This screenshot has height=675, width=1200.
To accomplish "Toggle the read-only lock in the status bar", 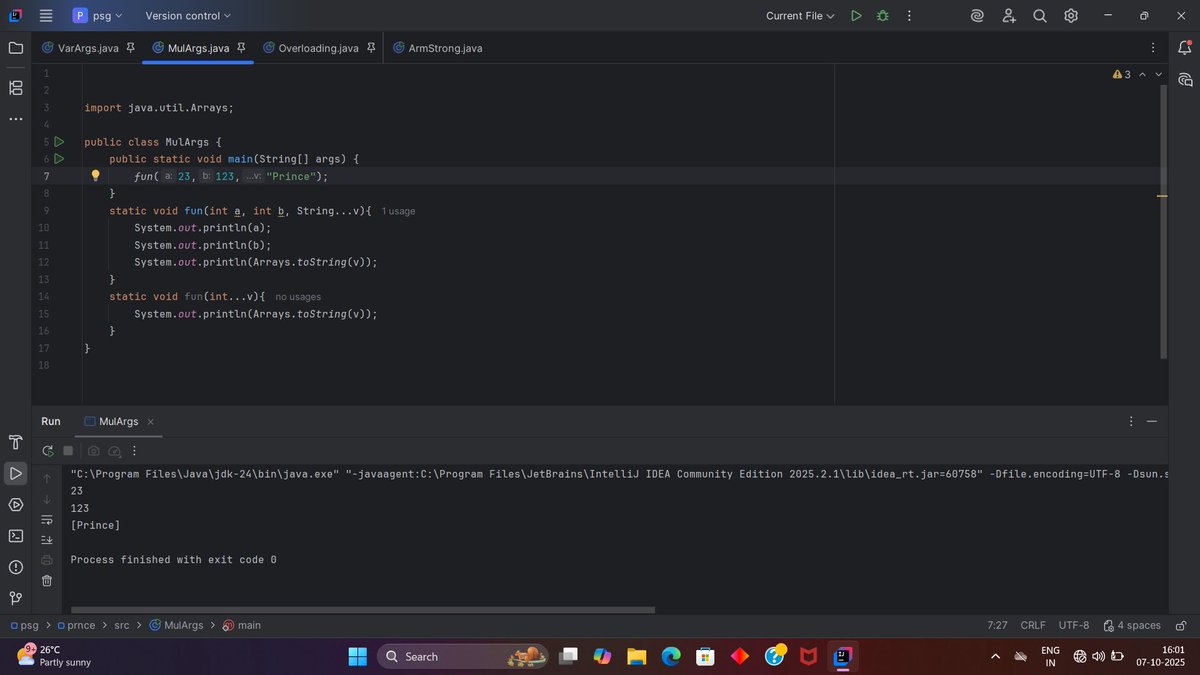I will coord(1181,625).
